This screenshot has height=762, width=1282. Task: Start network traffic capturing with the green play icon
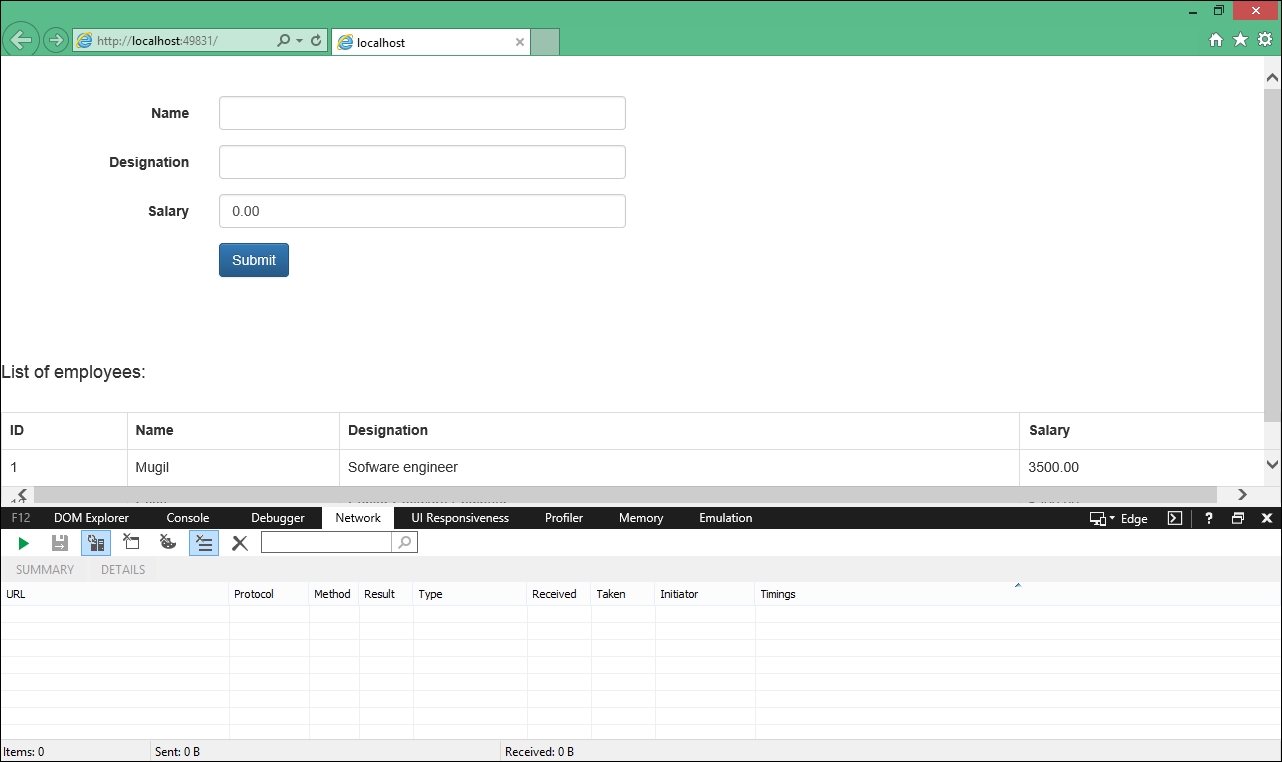[24, 543]
